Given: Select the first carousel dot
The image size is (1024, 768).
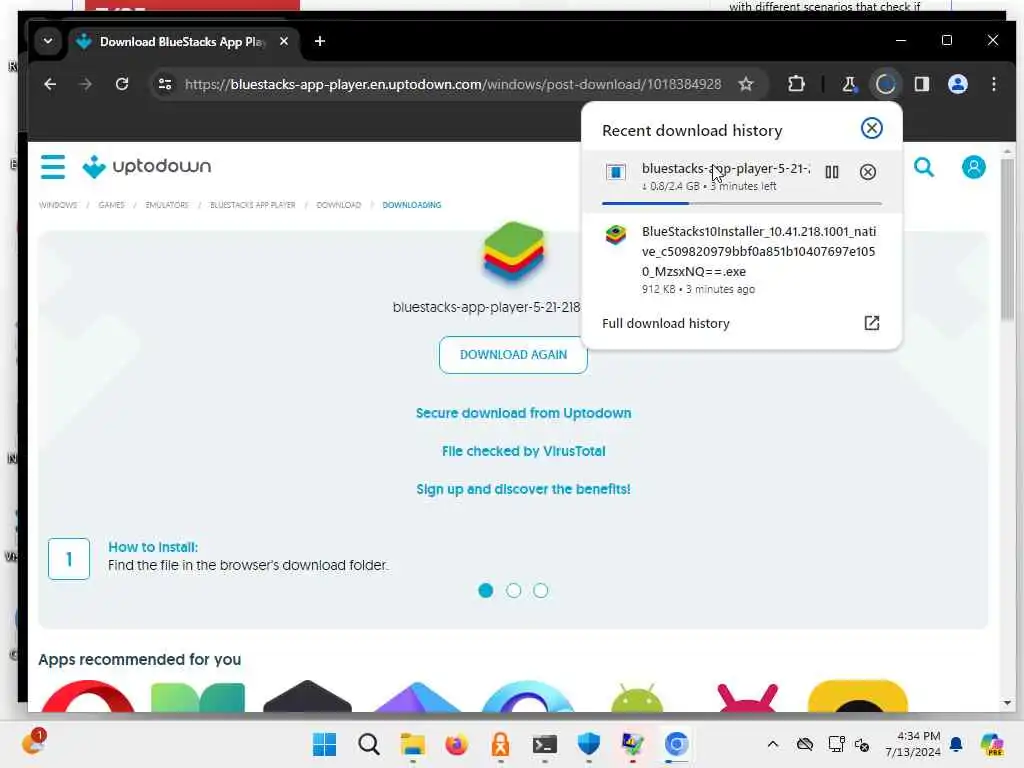Looking at the screenshot, I should pos(485,590).
